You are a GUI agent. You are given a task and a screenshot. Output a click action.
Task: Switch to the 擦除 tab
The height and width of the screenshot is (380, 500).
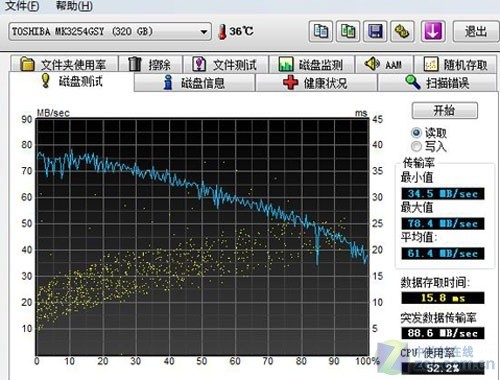click(151, 64)
